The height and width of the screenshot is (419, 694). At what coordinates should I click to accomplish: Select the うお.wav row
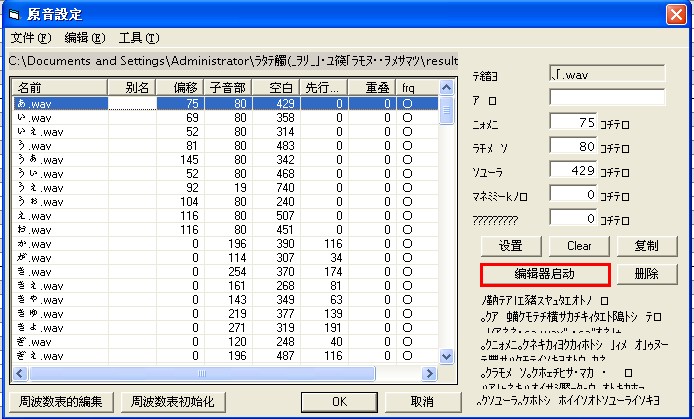(x=225, y=202)
